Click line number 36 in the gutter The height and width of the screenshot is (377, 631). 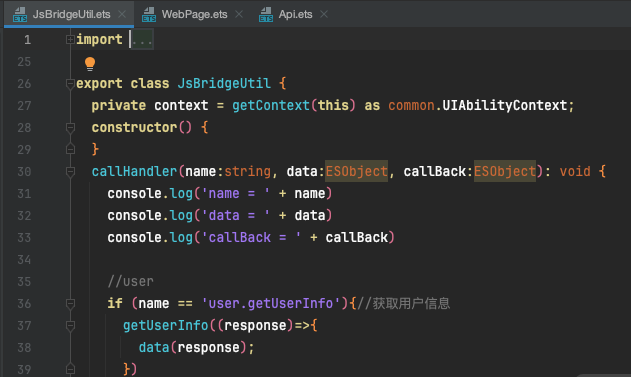[24, 303]
